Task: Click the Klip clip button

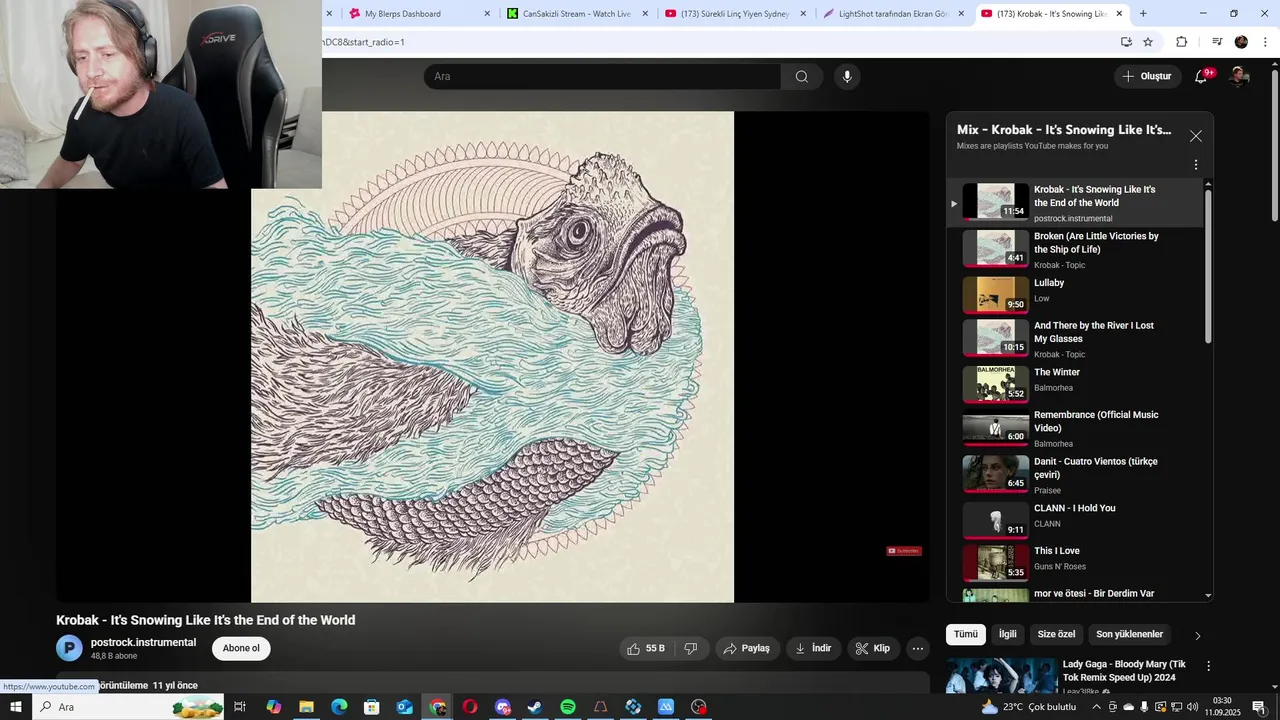Action: click(873, 648)
